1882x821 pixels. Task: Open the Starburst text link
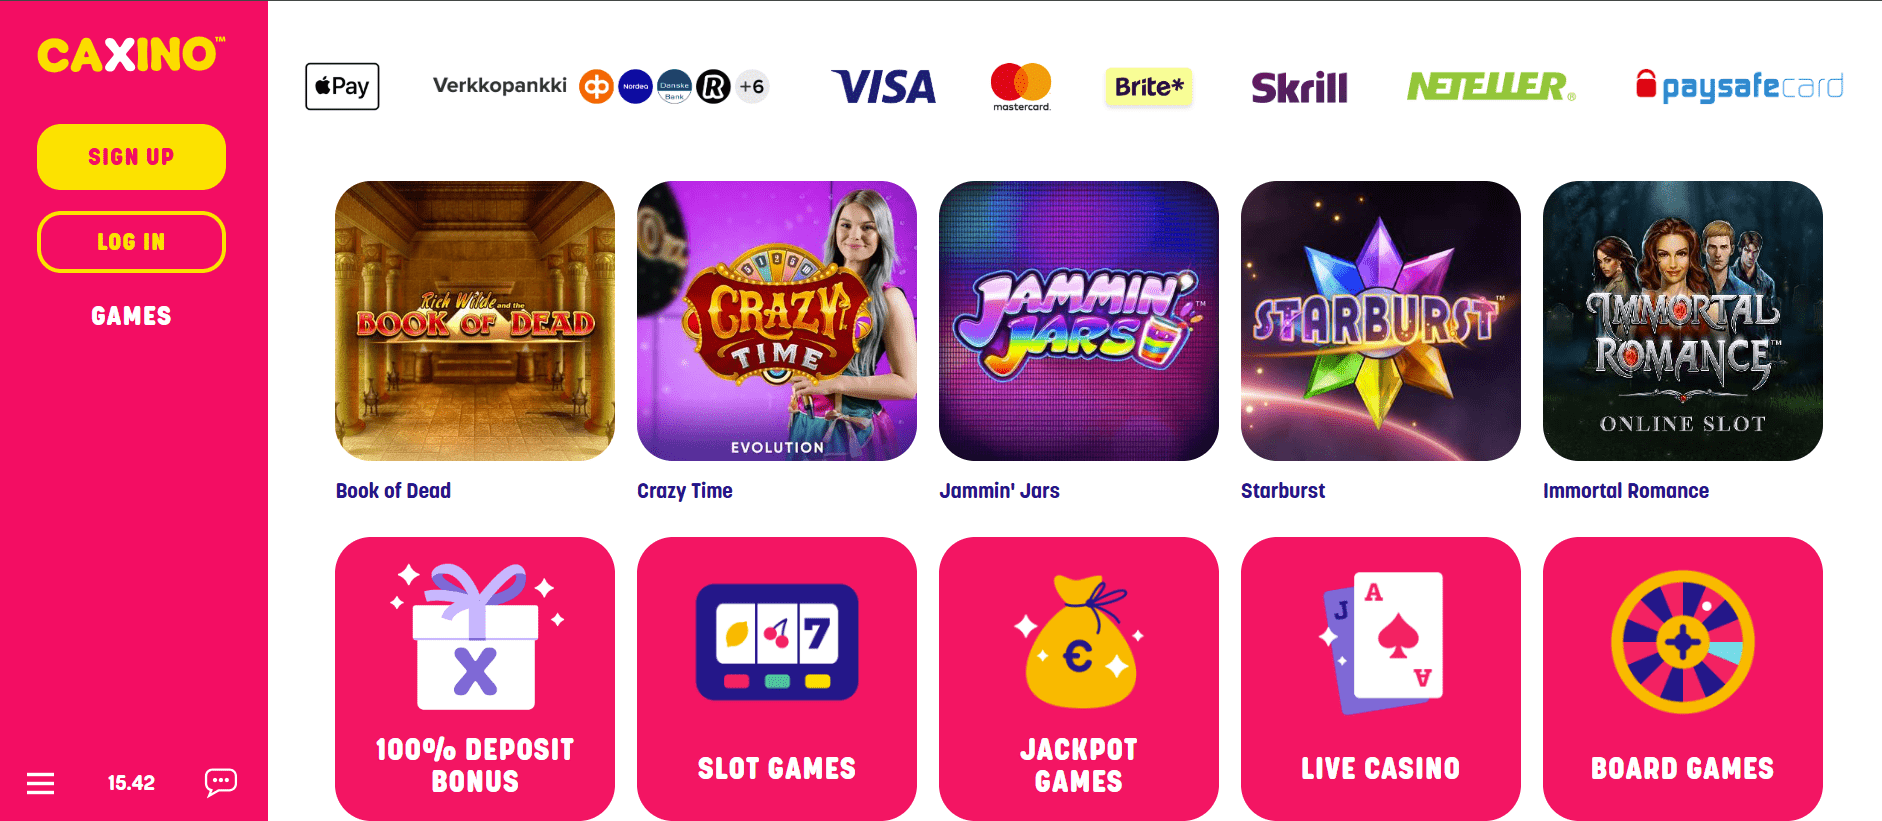pos(1283,491)
